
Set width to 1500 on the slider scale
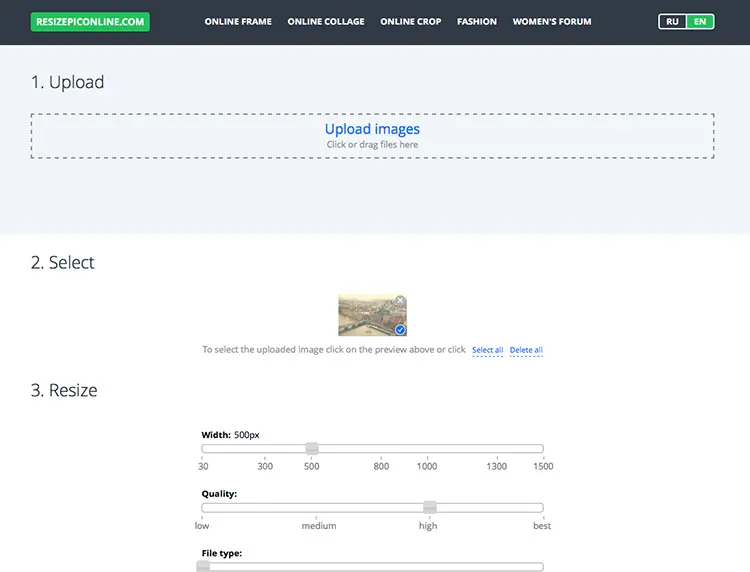(543, 466)
